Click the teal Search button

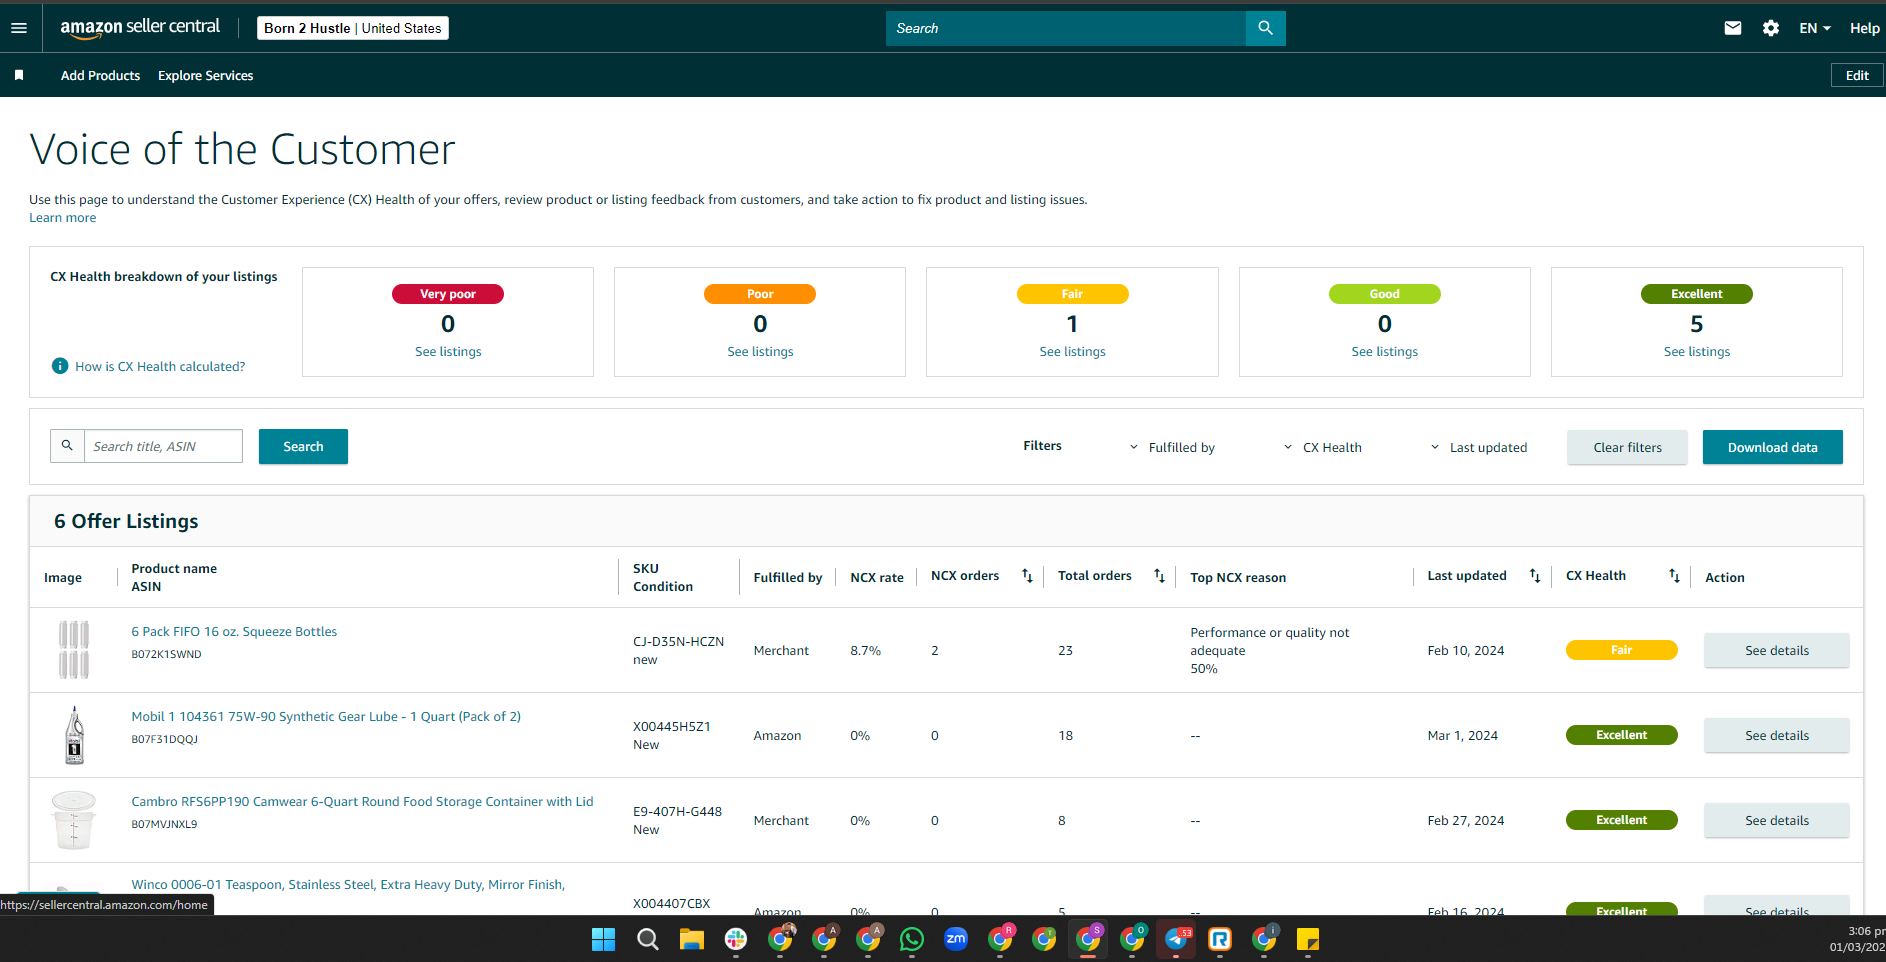point(303,446)
